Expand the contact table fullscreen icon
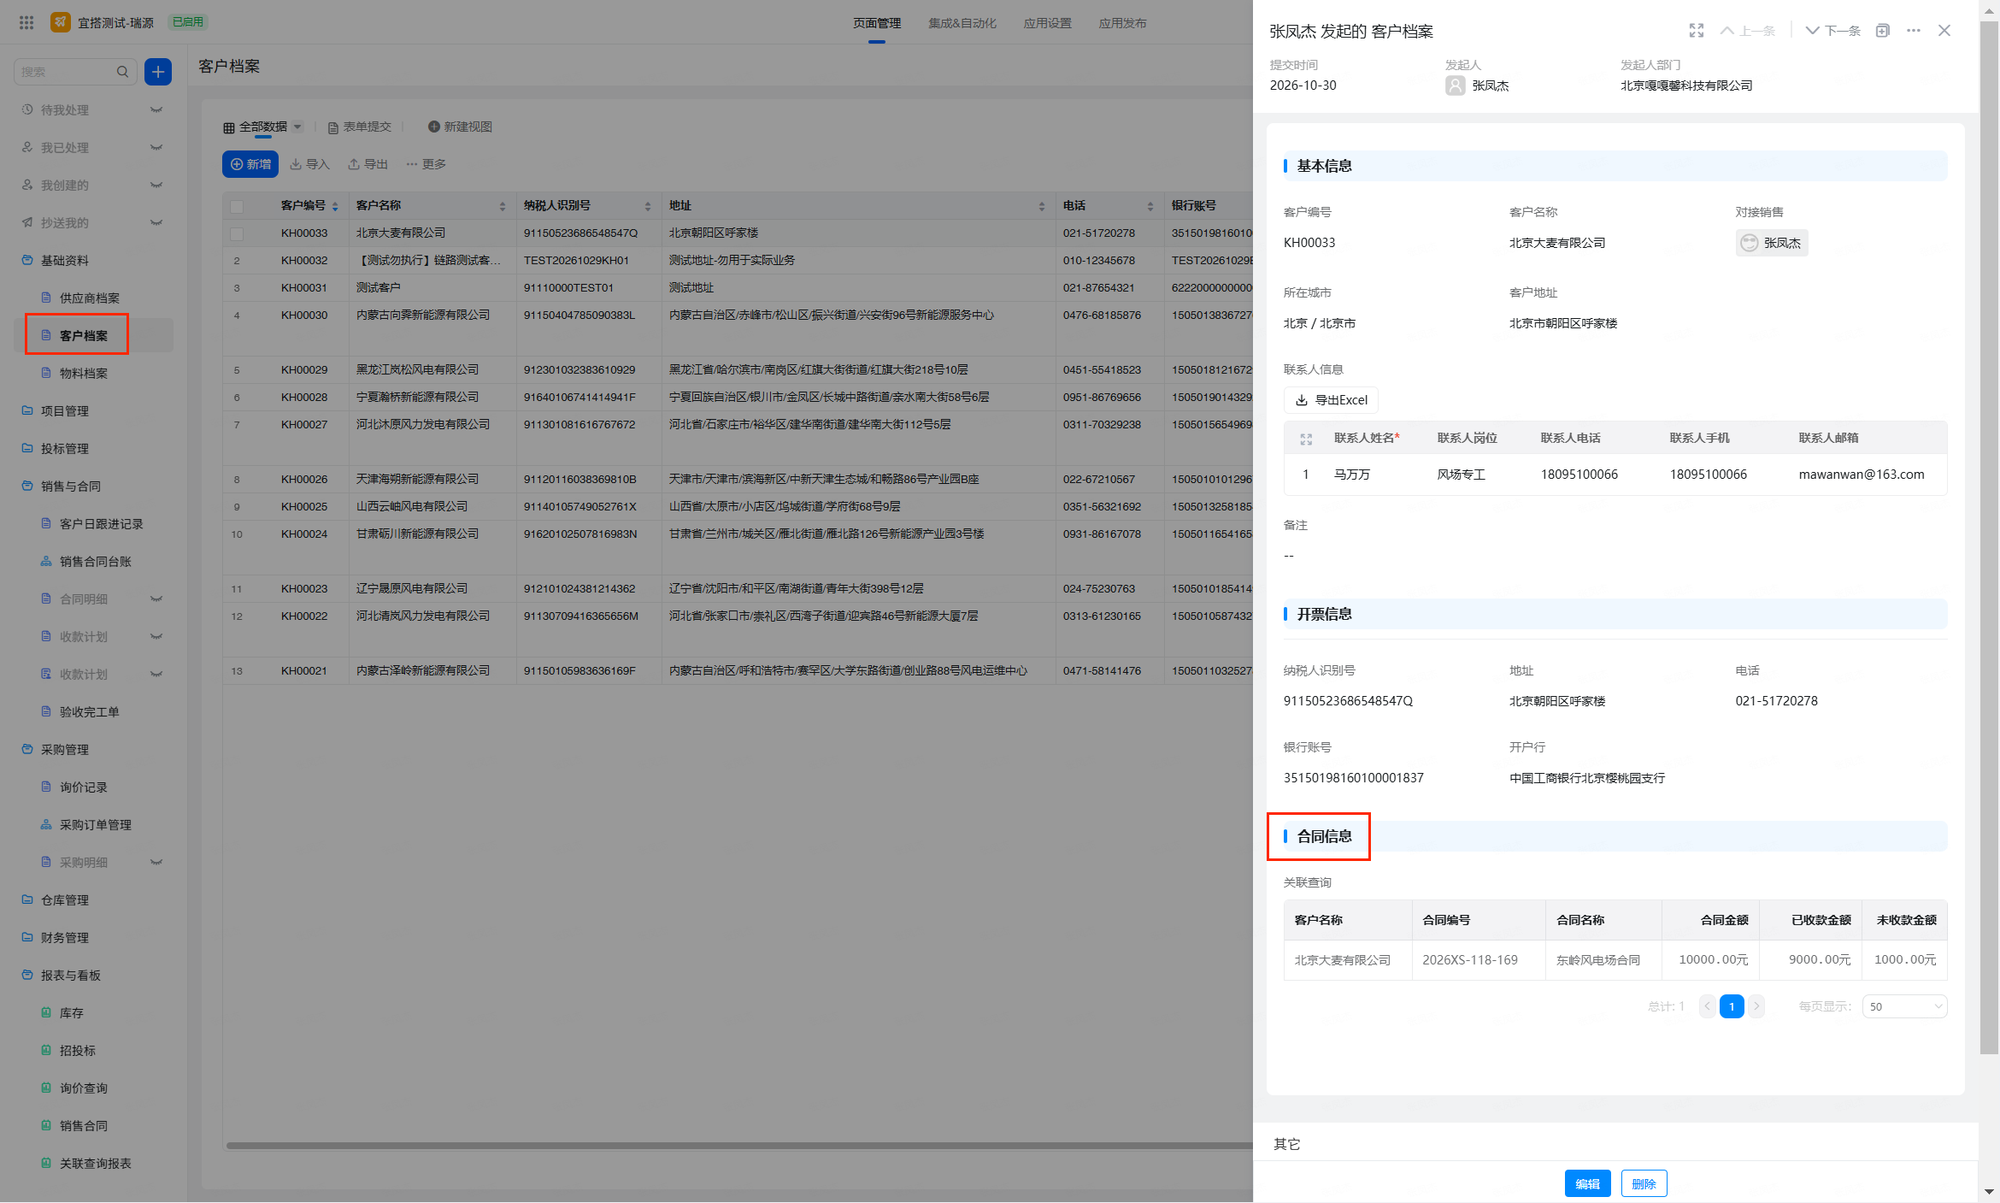 (1306, 439)
